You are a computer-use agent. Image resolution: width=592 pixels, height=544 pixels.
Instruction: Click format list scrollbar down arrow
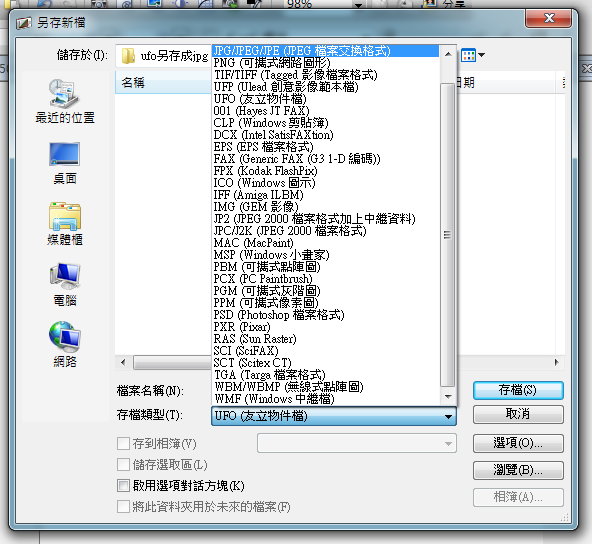[x=448, y=396]
